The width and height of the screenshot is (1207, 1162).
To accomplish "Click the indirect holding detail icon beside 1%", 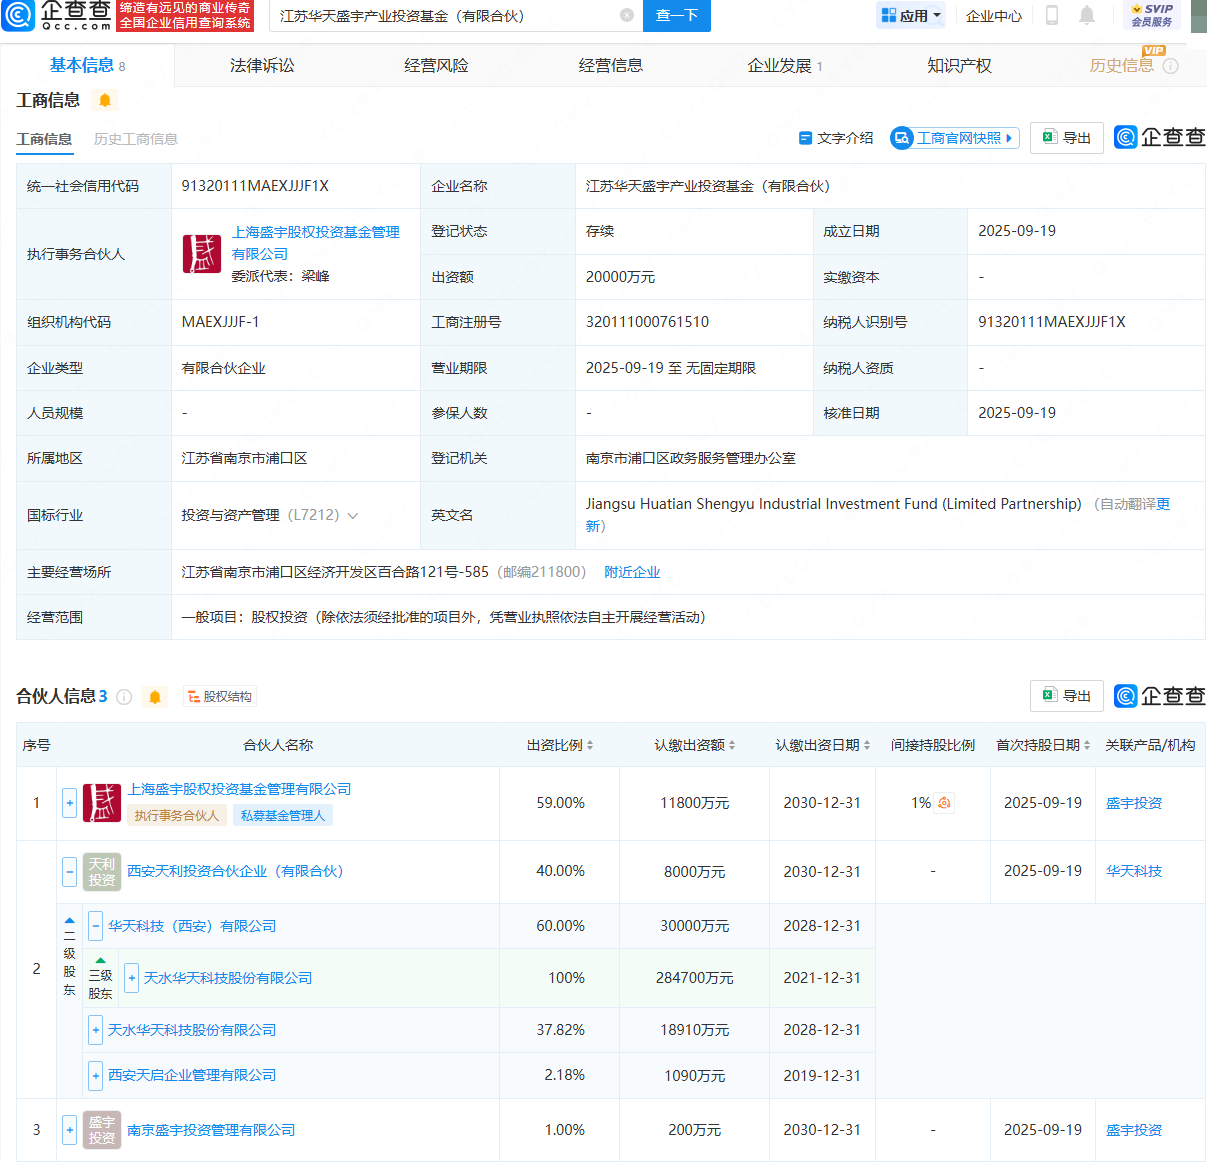I will (x=944, y=803).
